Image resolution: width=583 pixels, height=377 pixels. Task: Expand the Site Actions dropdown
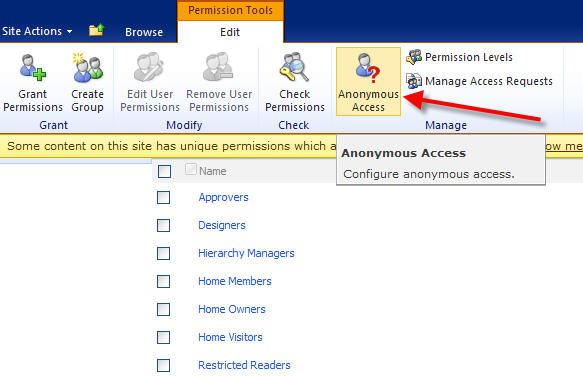(37, 31)
